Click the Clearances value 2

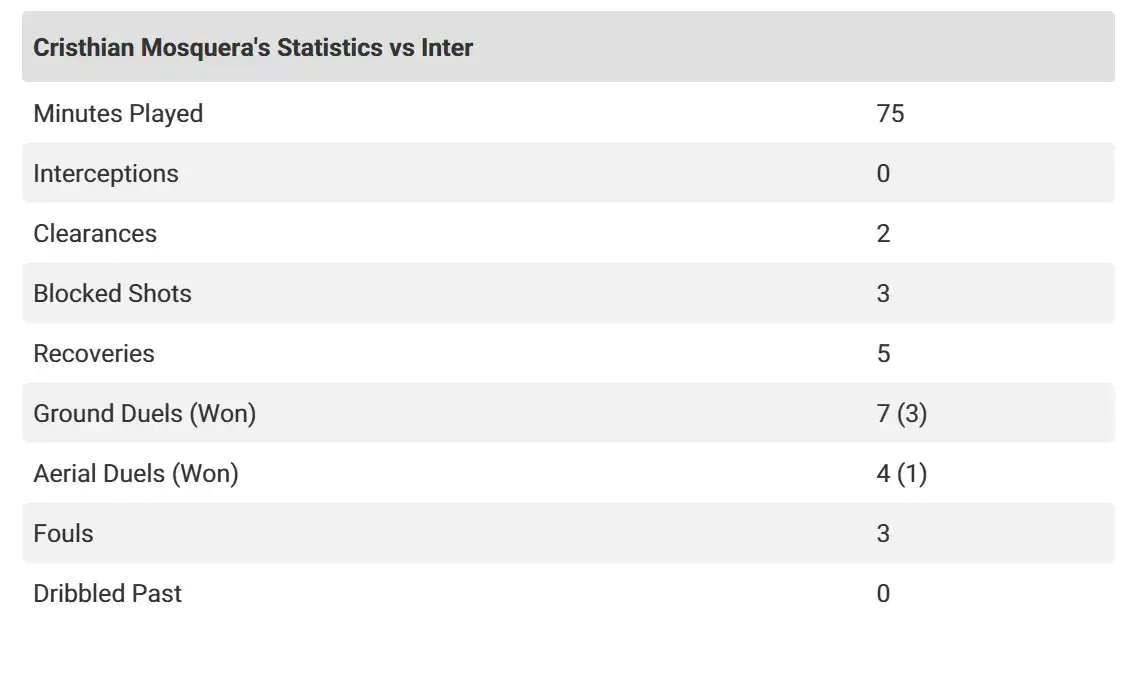pyautogui.click(x=883, y=233)
